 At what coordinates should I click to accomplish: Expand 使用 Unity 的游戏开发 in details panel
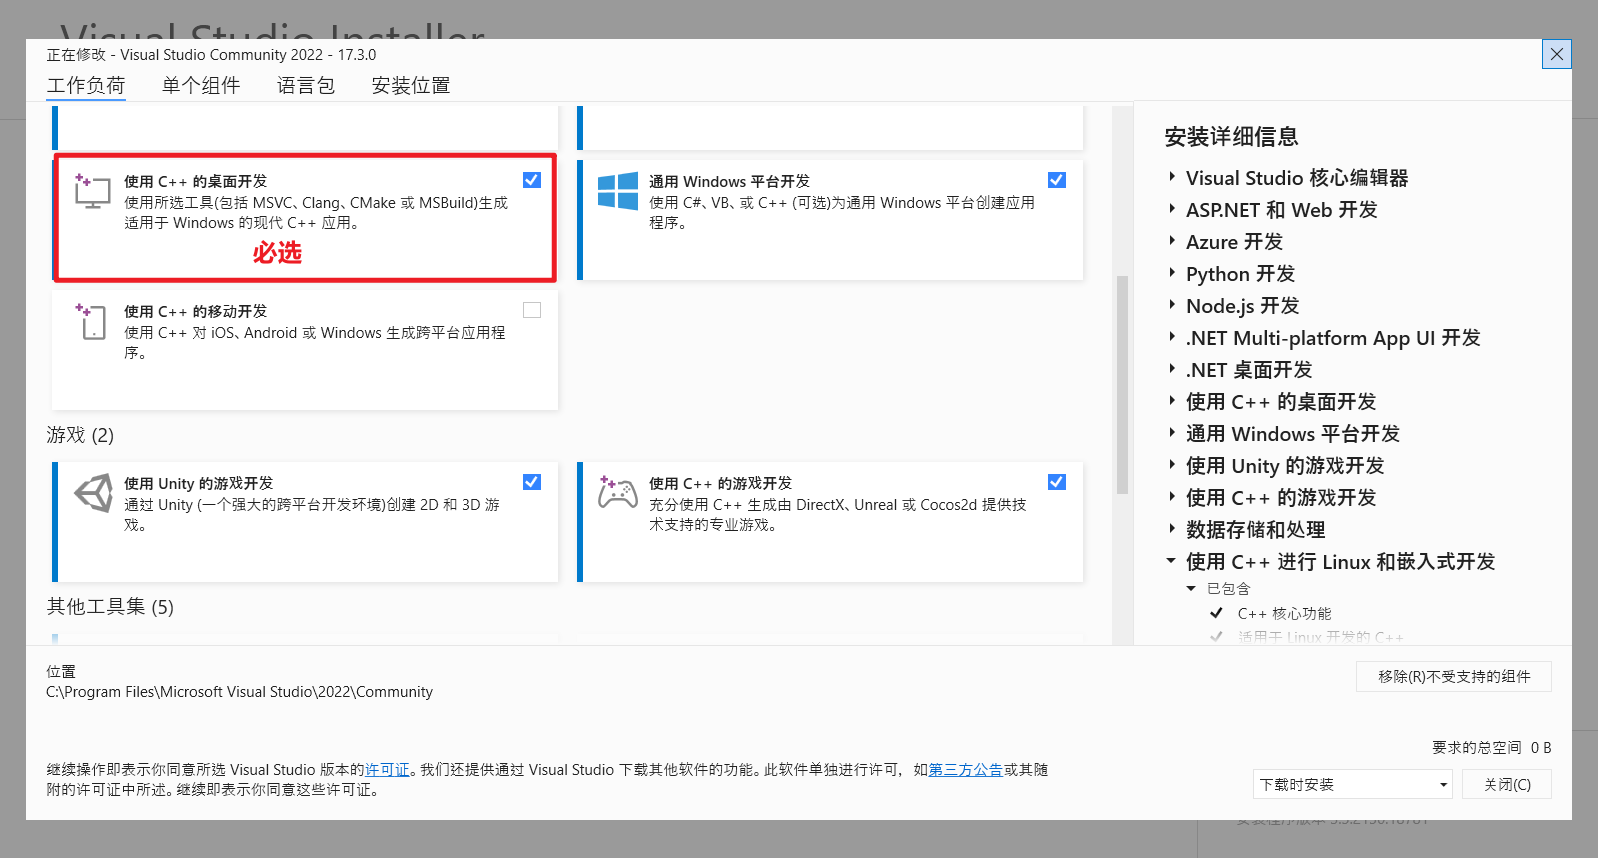point(1172,465)
